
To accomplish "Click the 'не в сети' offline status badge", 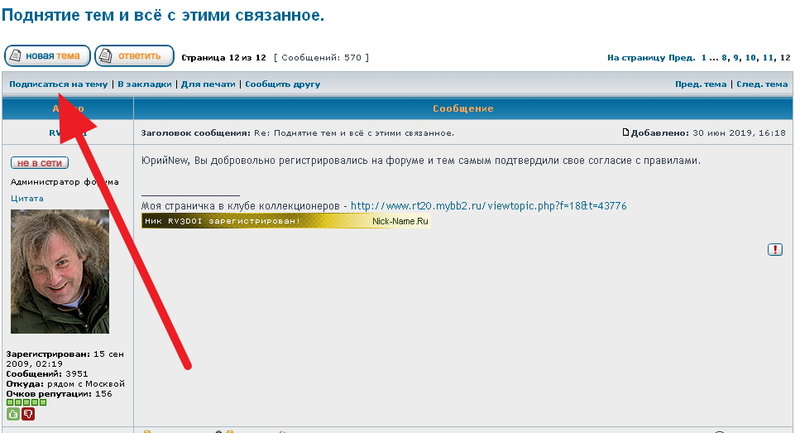I will coord(39,163).
